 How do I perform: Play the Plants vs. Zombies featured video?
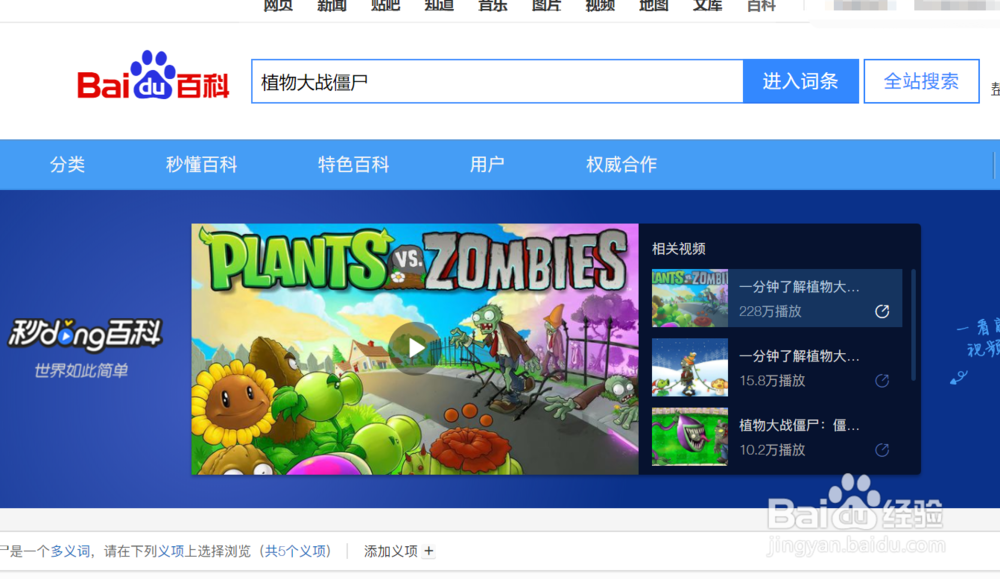415,350
